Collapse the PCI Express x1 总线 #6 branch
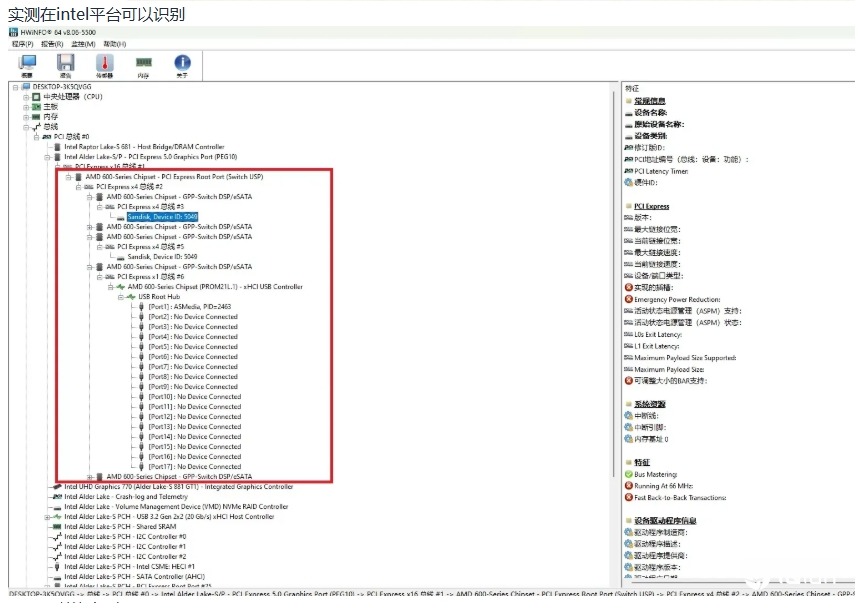This screenshot has height=603, width=855. 99,277
